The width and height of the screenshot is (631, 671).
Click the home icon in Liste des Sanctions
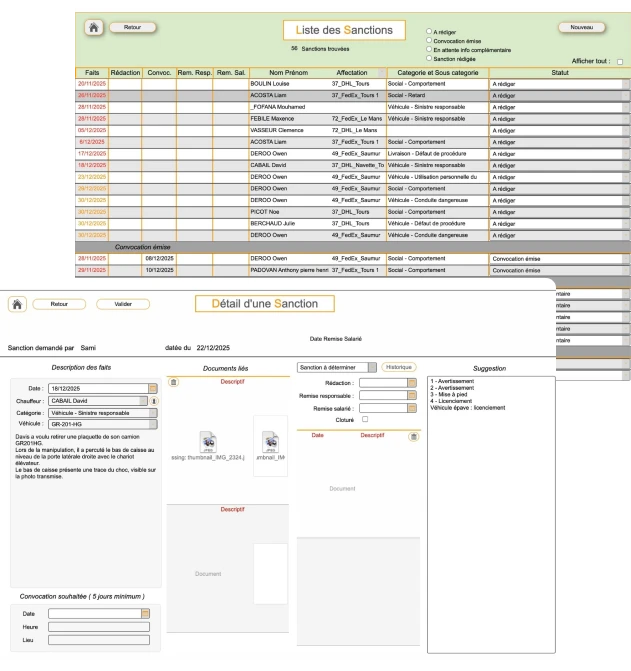[94, 29]
